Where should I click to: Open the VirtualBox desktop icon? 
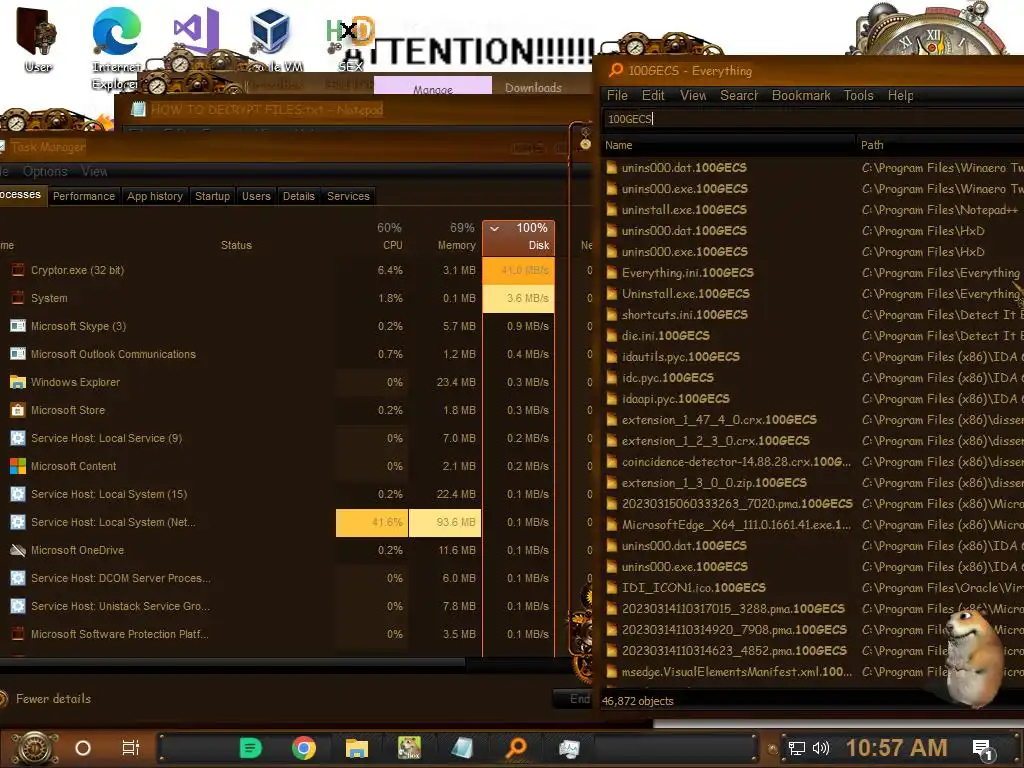click(270, 31)
